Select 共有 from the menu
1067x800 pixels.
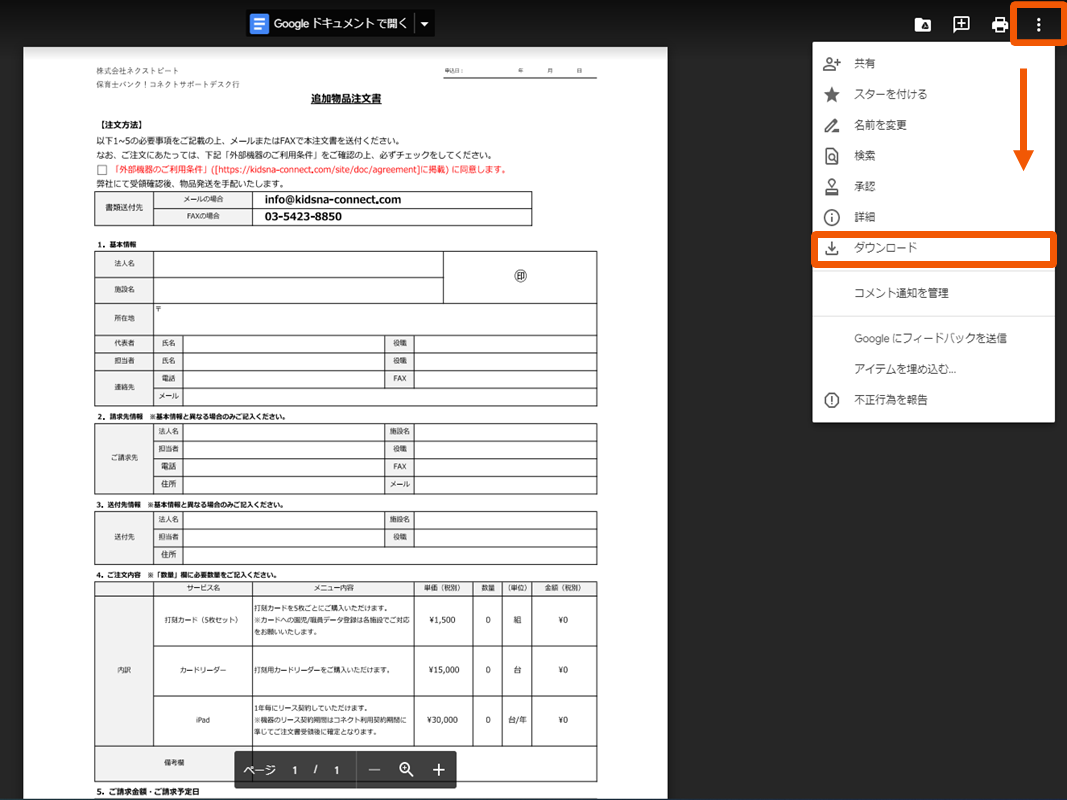click(864, 64)
